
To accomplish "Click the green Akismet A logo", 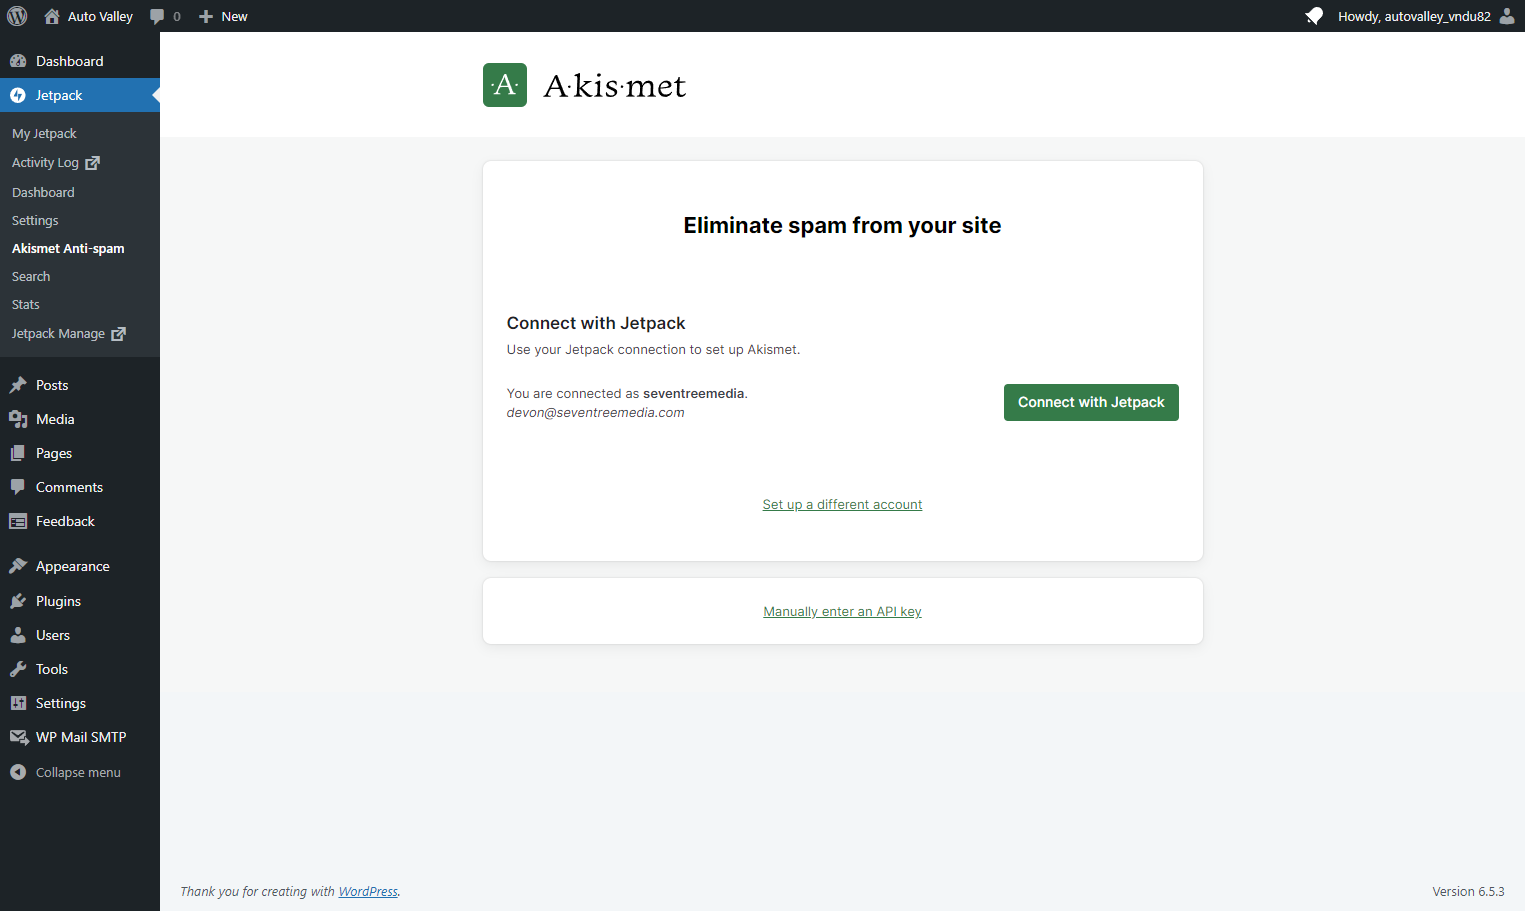I will (505, 85).
